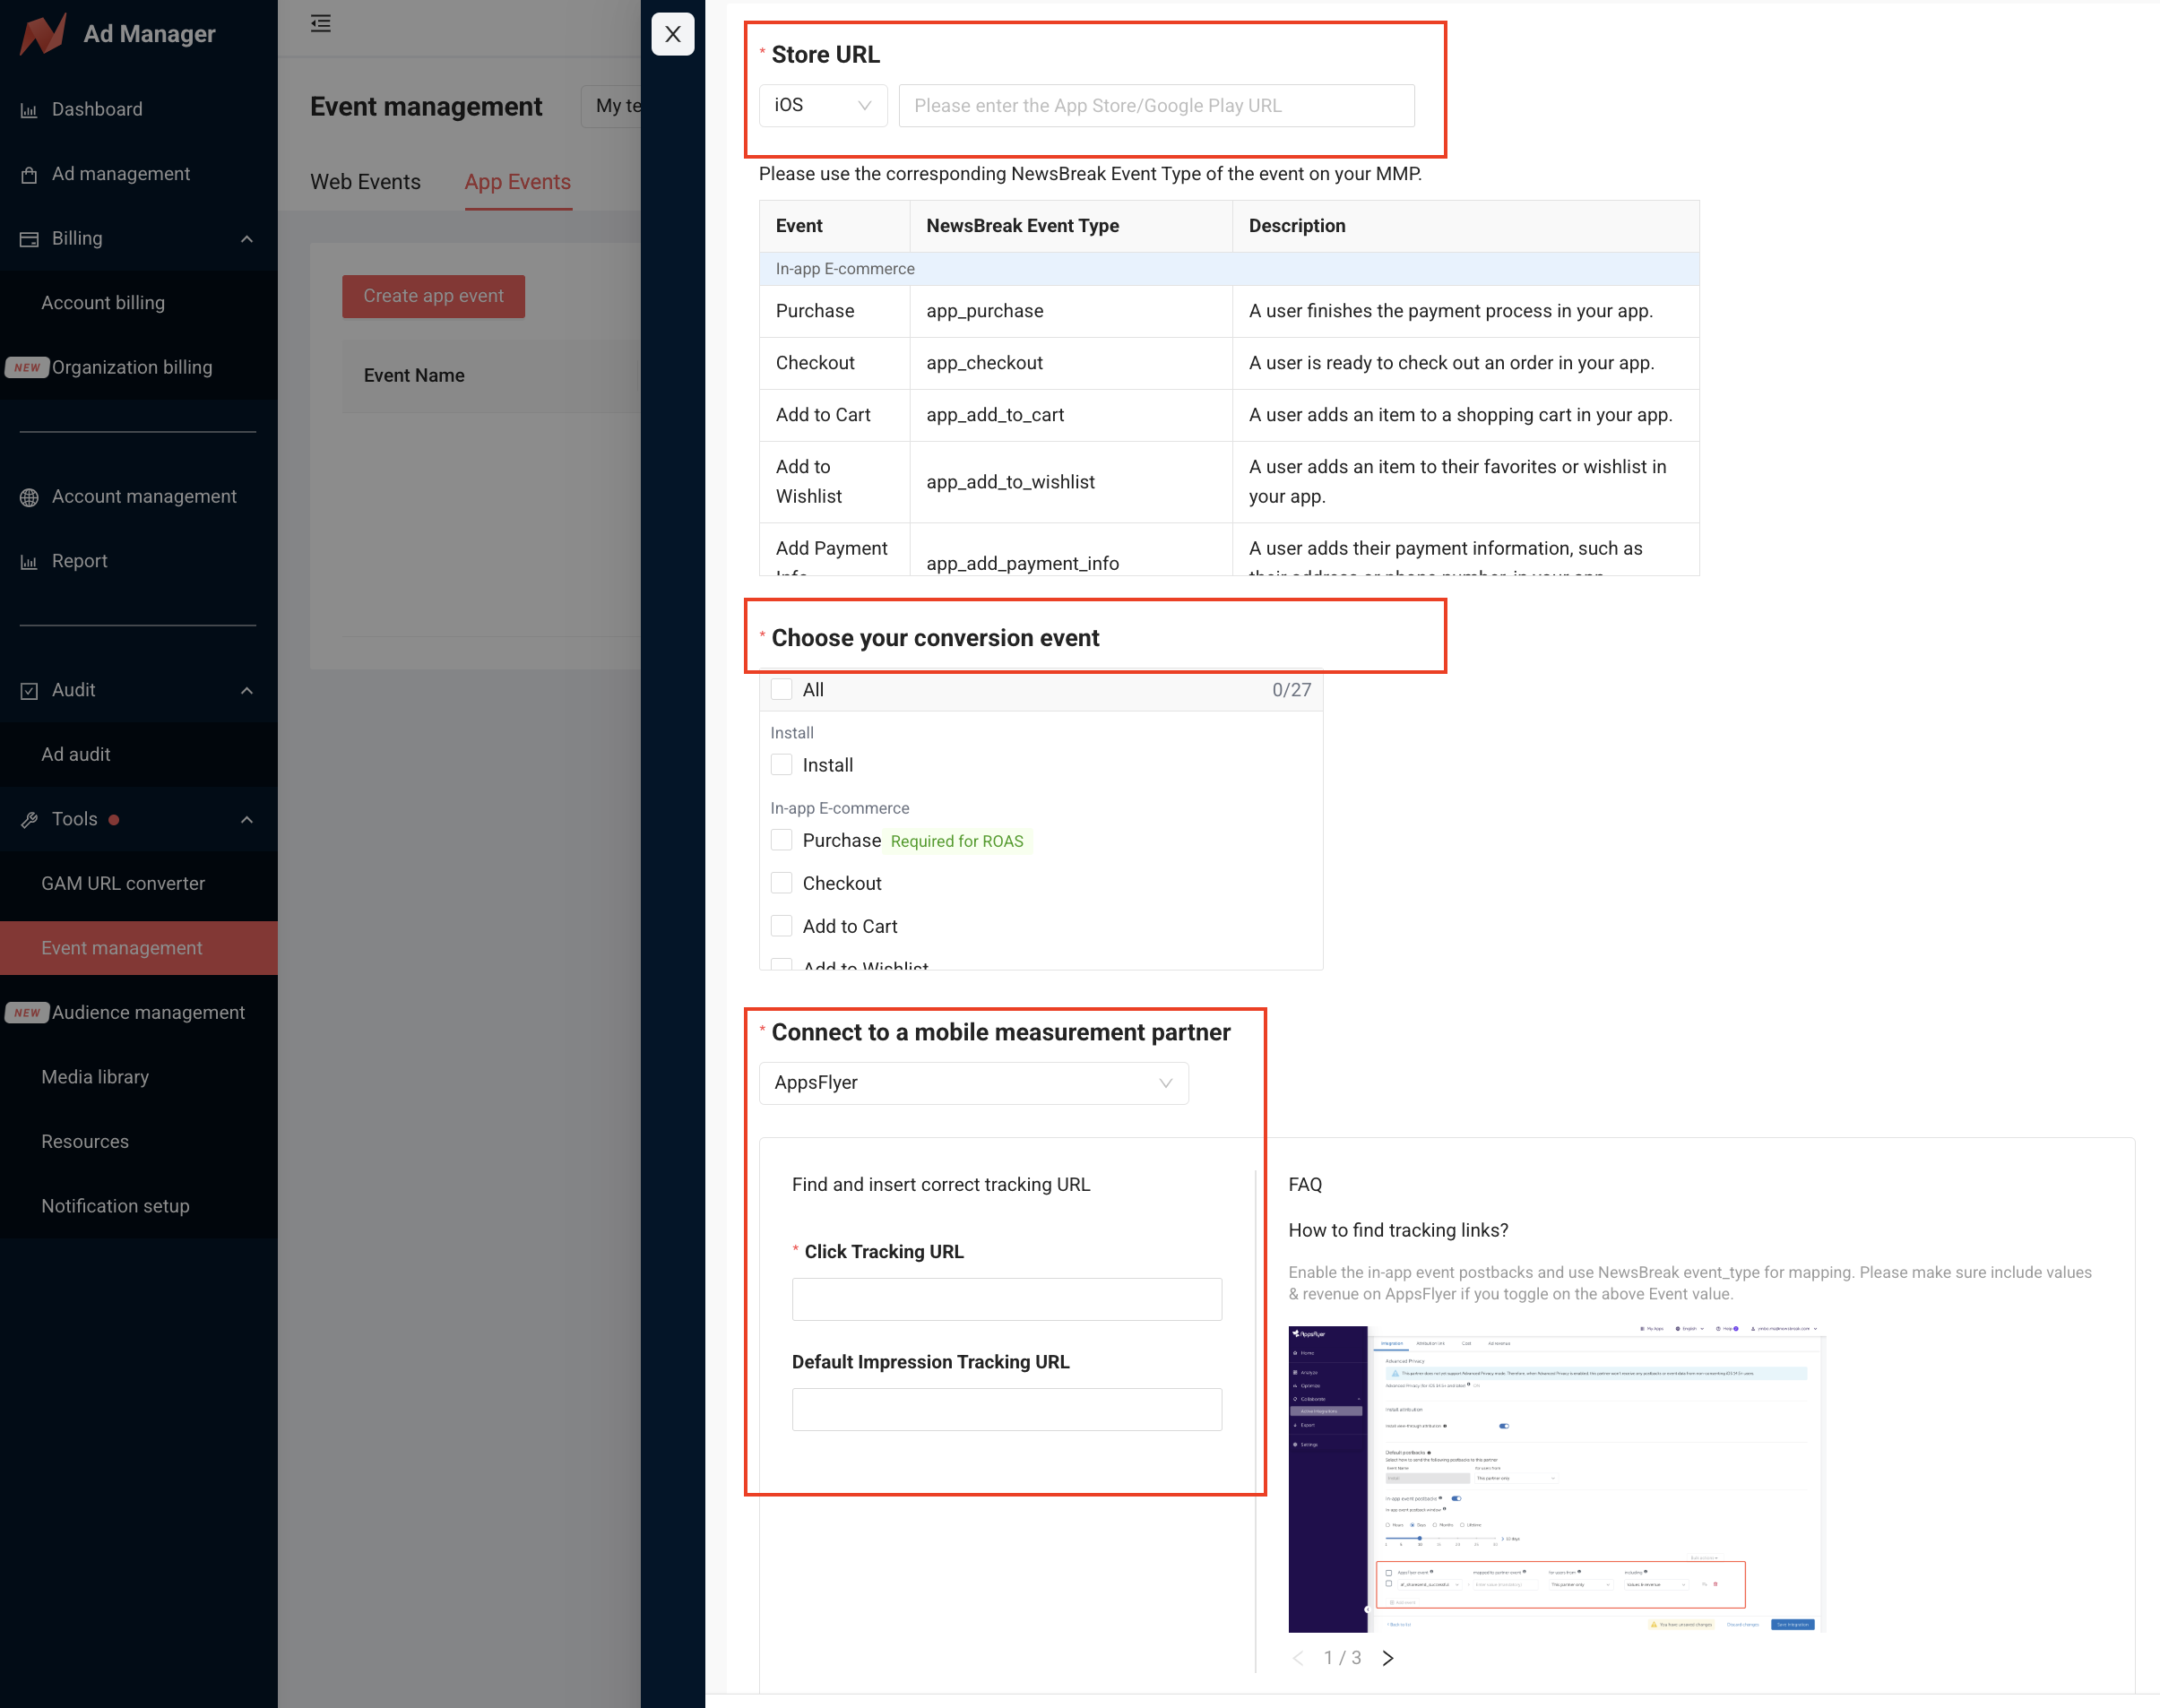The image size is (2160, 1708).
Task: Click the Ad Manager logo
Action: (x=44, y=35)
